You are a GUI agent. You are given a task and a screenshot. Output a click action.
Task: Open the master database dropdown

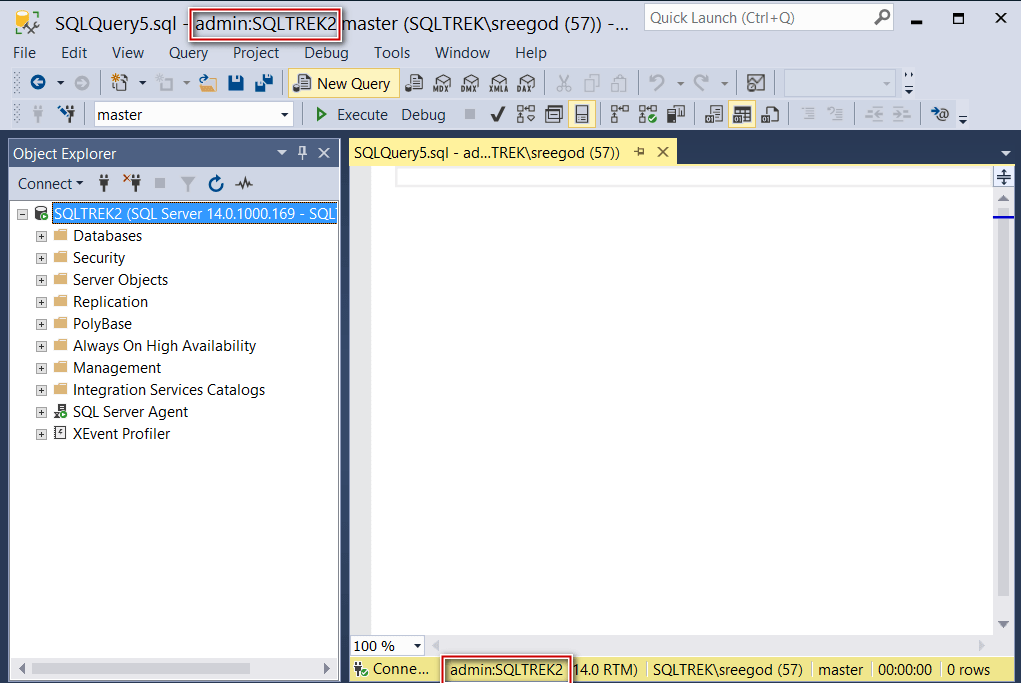tap(284, 115)
